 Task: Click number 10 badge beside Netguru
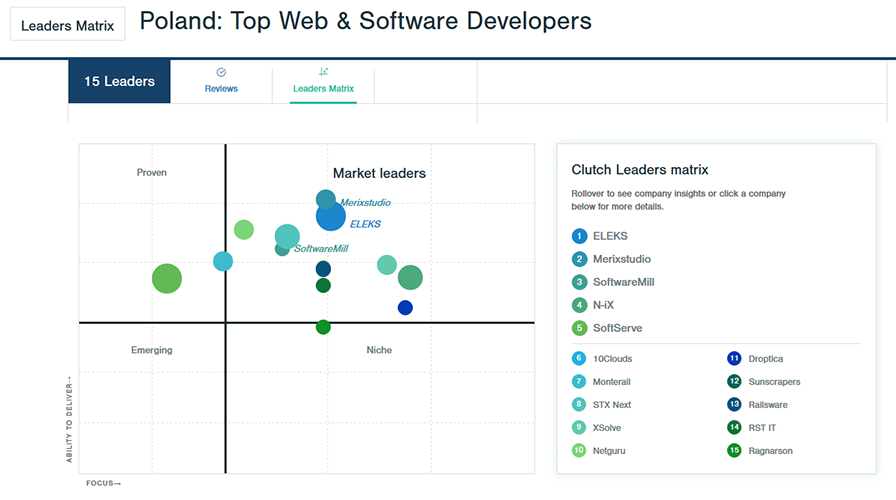(x=579, y=450)
